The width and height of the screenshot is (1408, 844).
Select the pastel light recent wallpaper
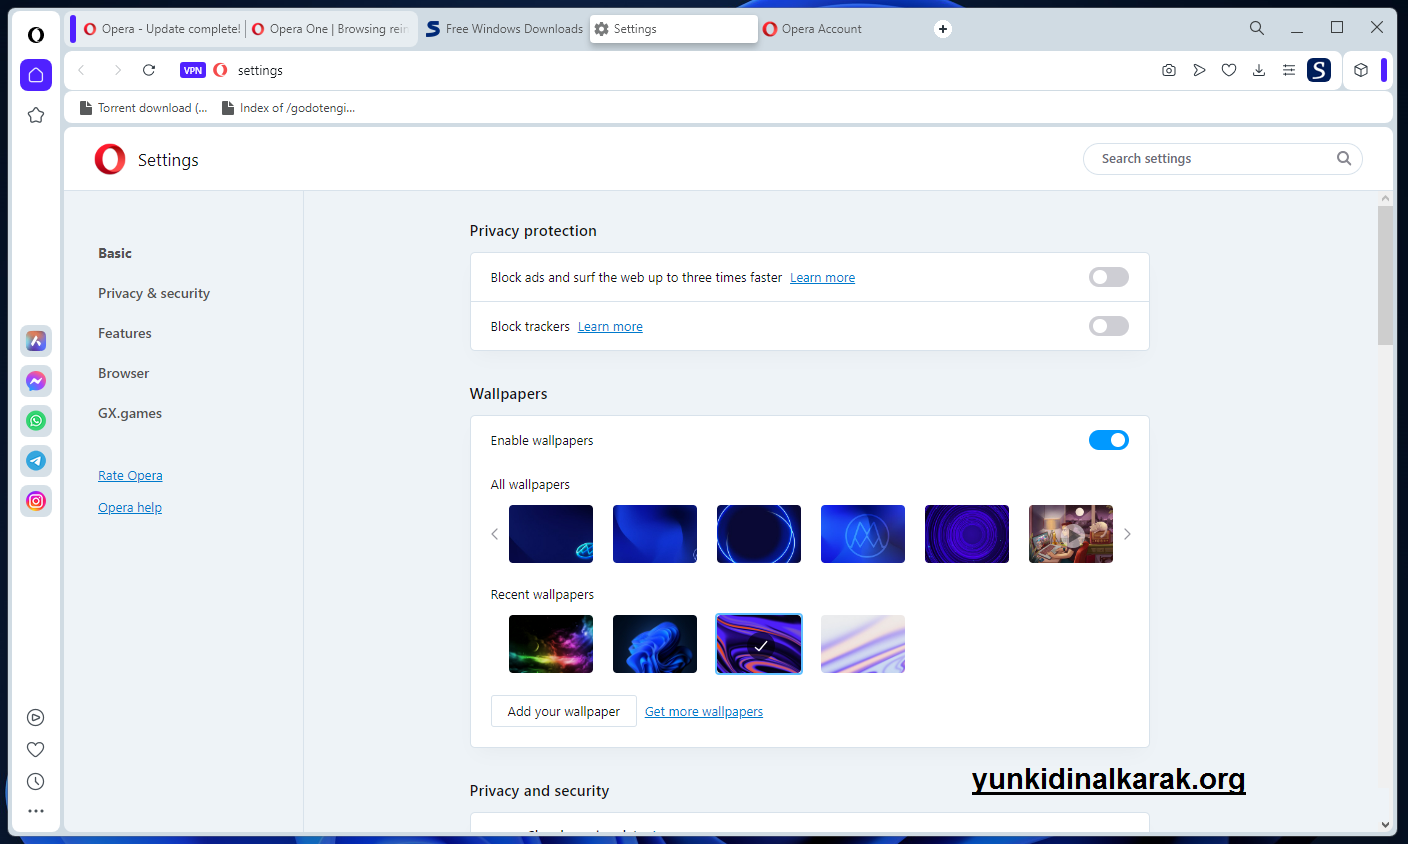[863, 644]
